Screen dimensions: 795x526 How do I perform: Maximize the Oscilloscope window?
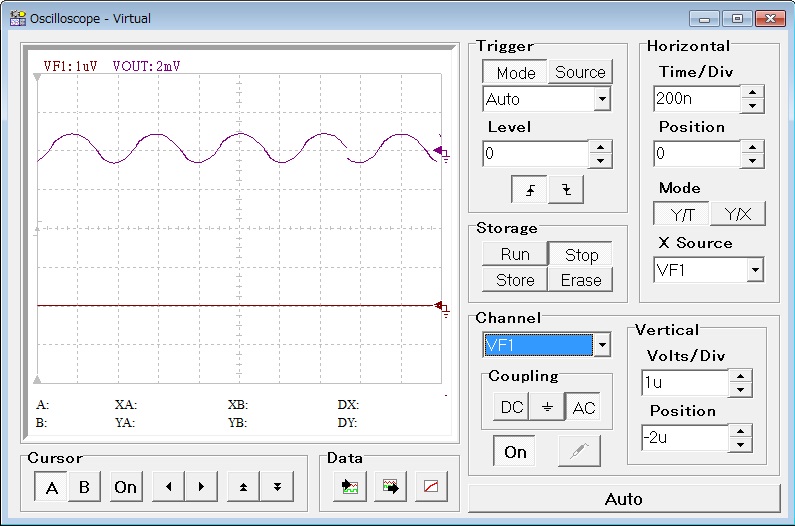pyautogui.click(x=737, y=19)
